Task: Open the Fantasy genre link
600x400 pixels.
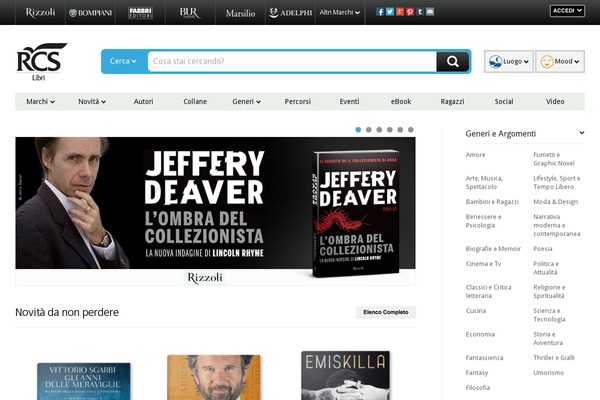Action: click(x=477, y=372)
